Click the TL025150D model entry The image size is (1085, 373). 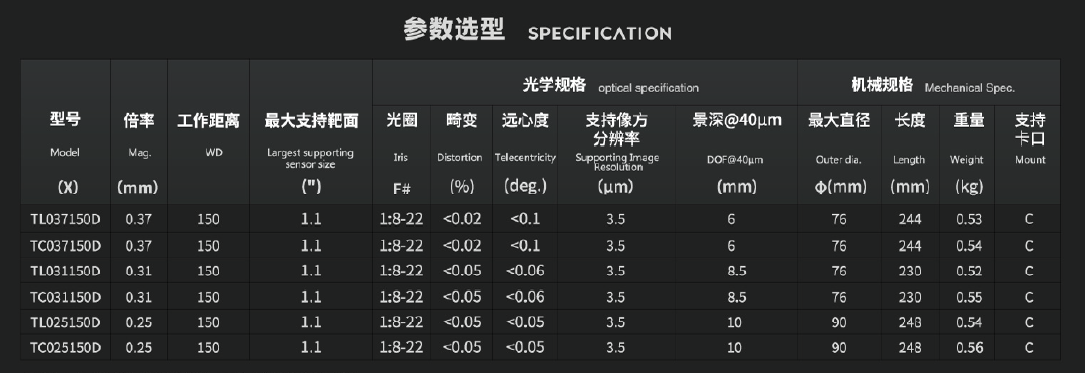(66, 322)
